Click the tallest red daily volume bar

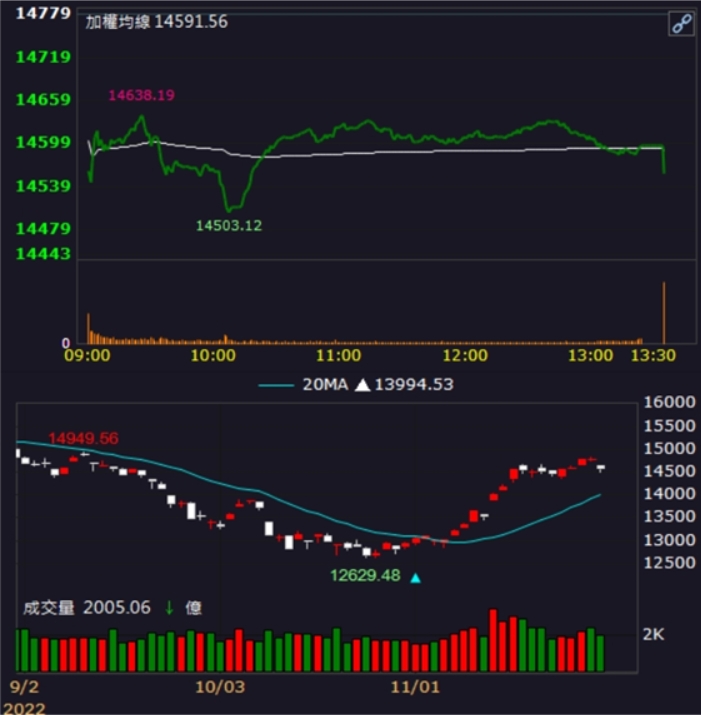493,640
